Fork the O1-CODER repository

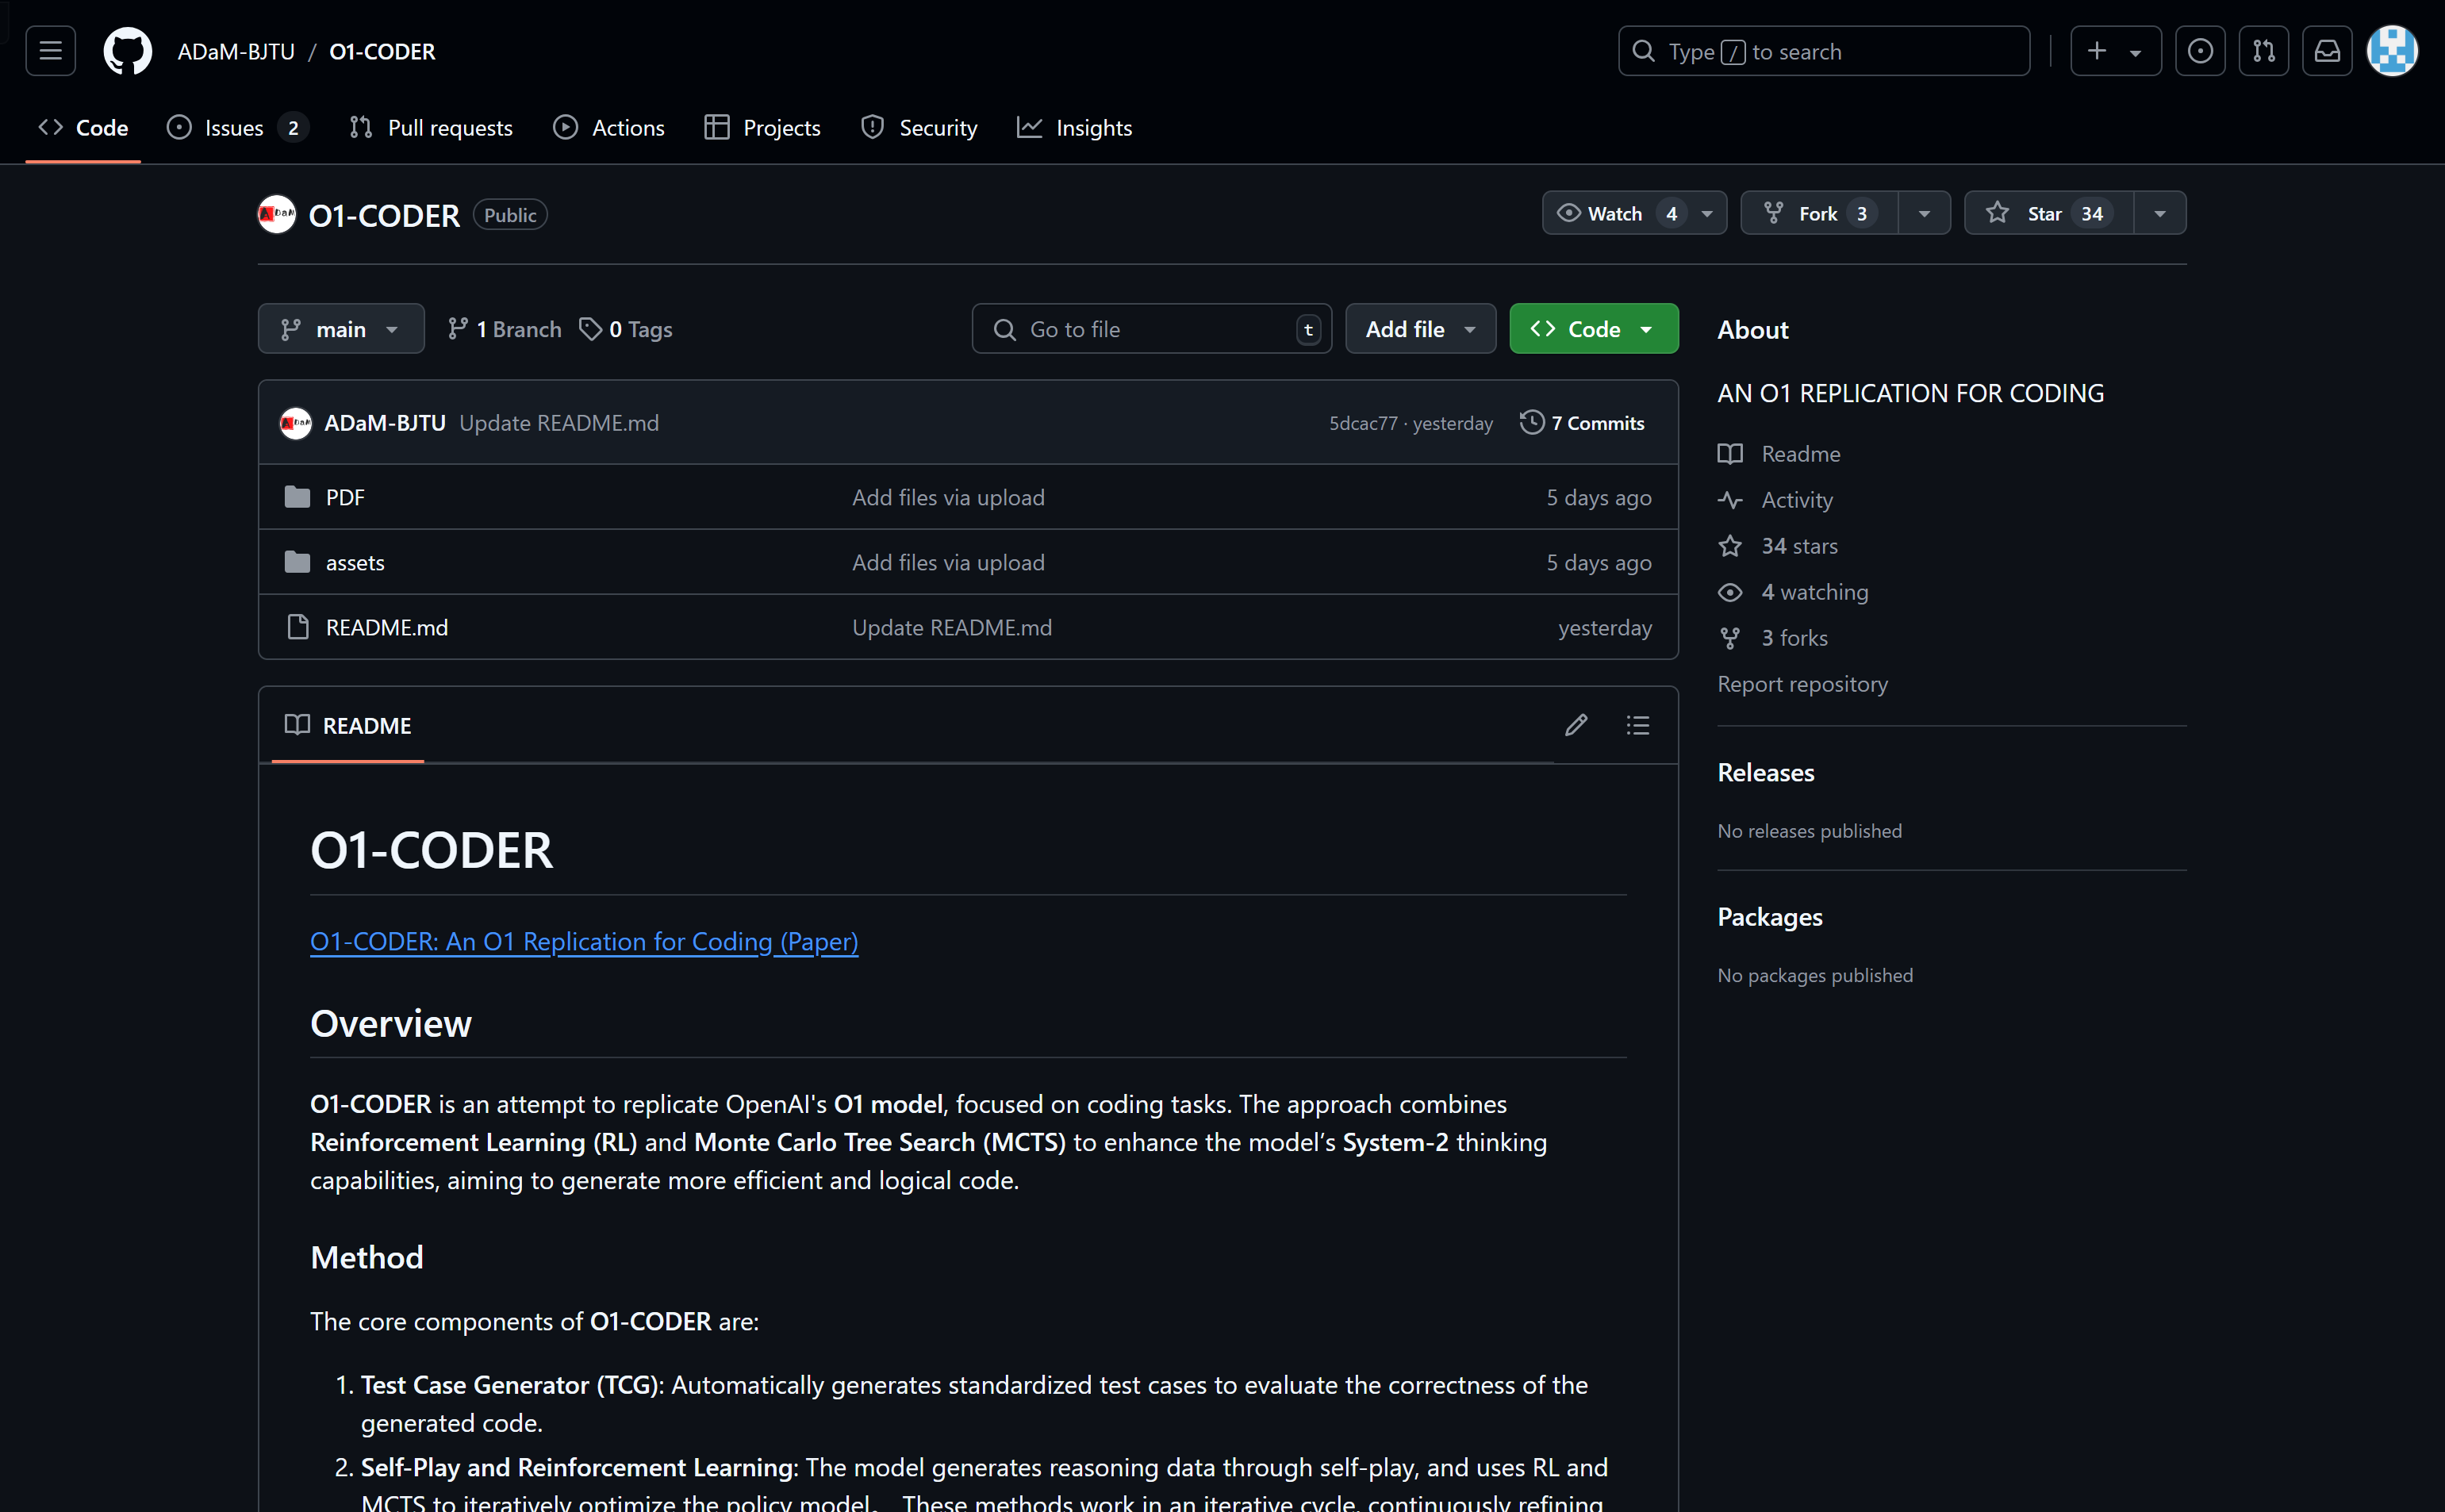click(x=1819, y=213)
